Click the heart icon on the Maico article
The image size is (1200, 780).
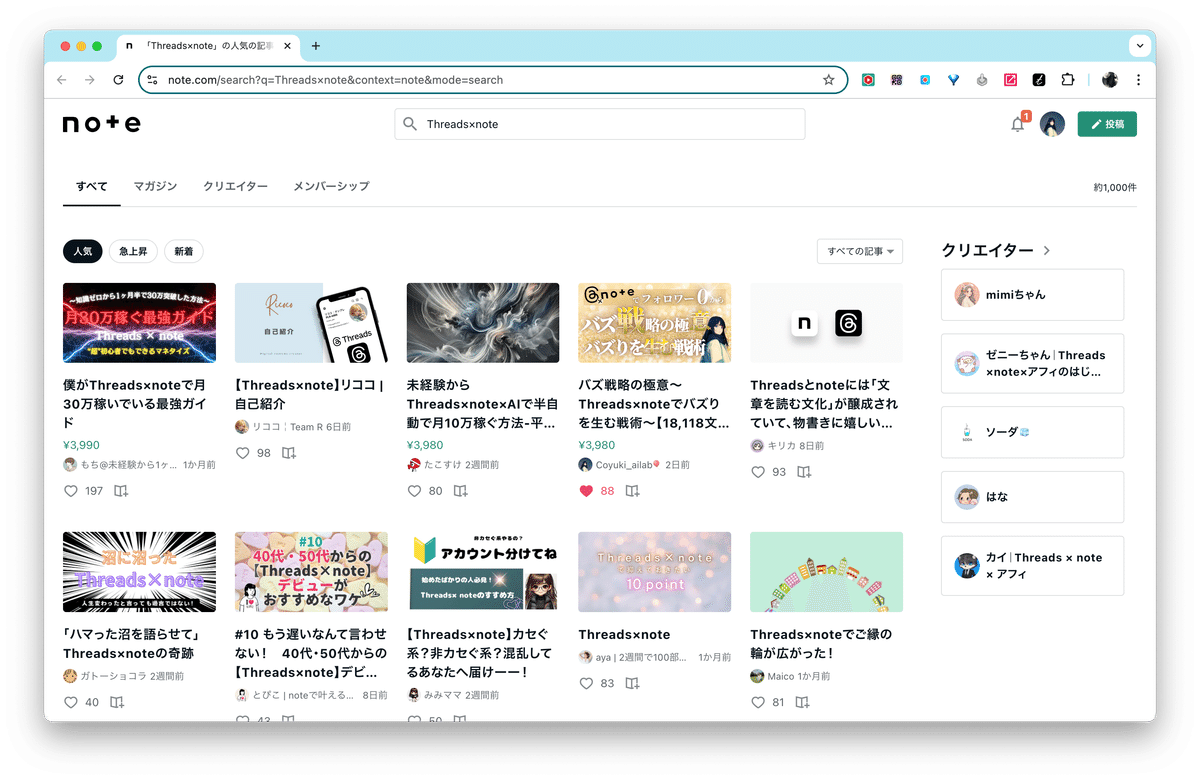pyautogui.click(x=758, y=702)
